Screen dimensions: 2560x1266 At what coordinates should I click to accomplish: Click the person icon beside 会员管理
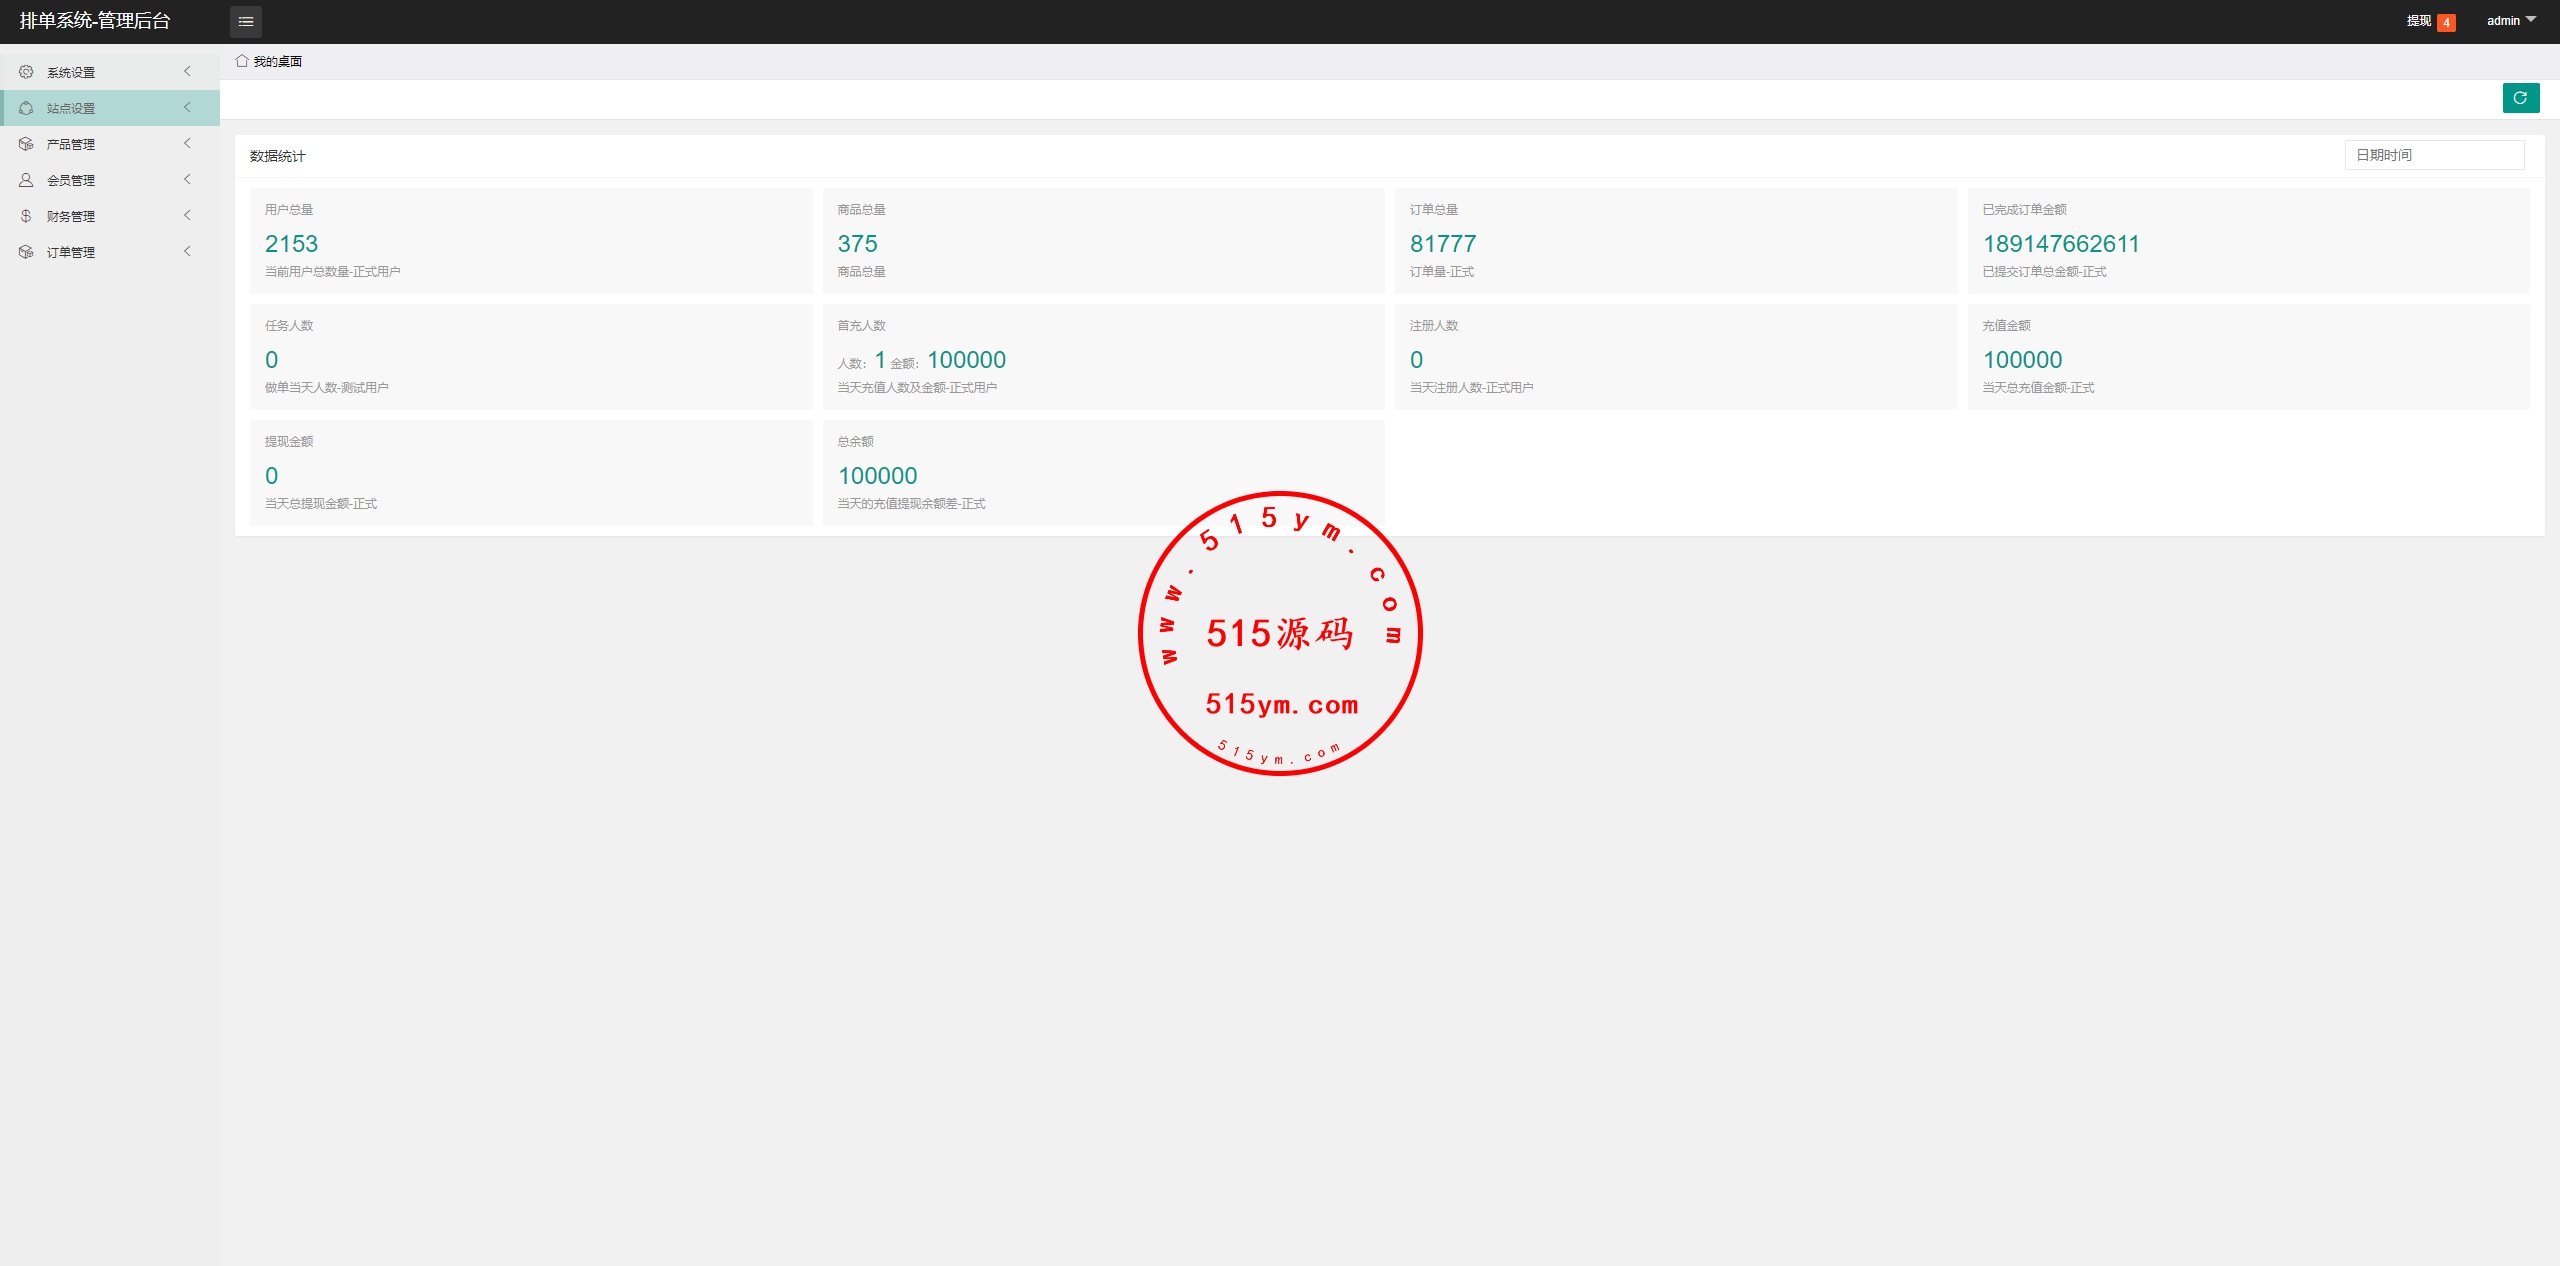point(26,180)
